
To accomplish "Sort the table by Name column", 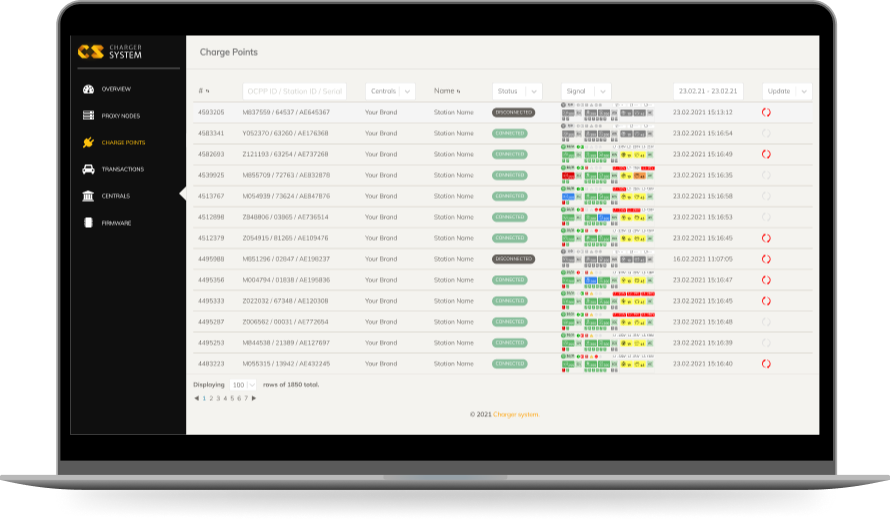I will pyautogui.click(x=446, y=91).
